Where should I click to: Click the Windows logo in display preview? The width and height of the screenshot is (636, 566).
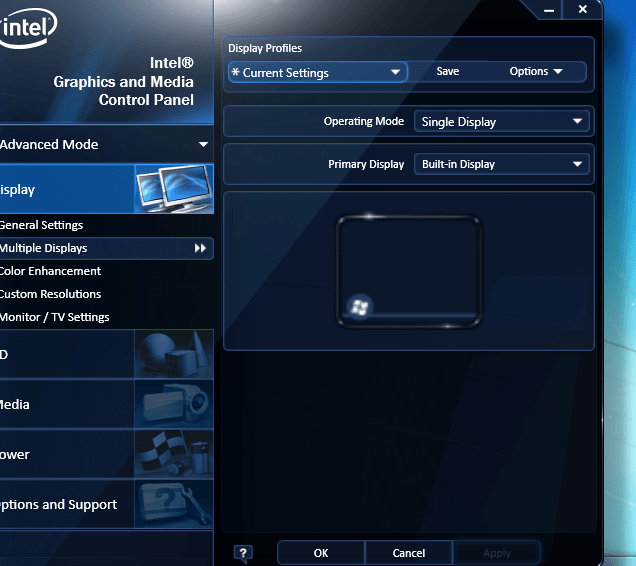[x=359, y=307]
